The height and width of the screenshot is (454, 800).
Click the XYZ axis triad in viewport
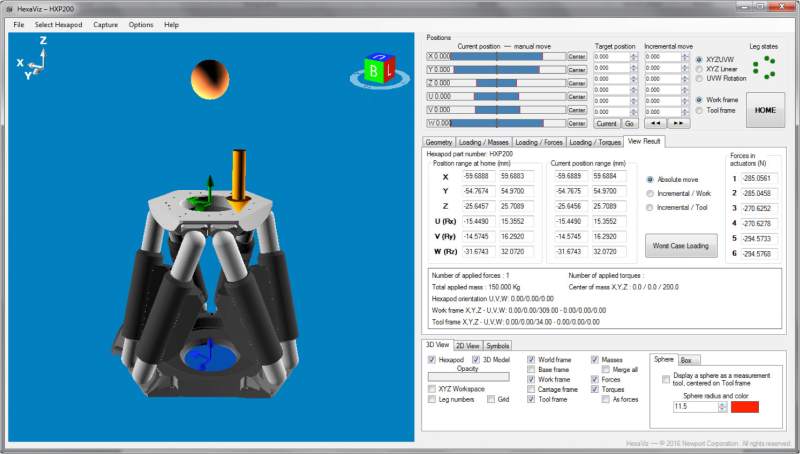(x=34, y=60)
